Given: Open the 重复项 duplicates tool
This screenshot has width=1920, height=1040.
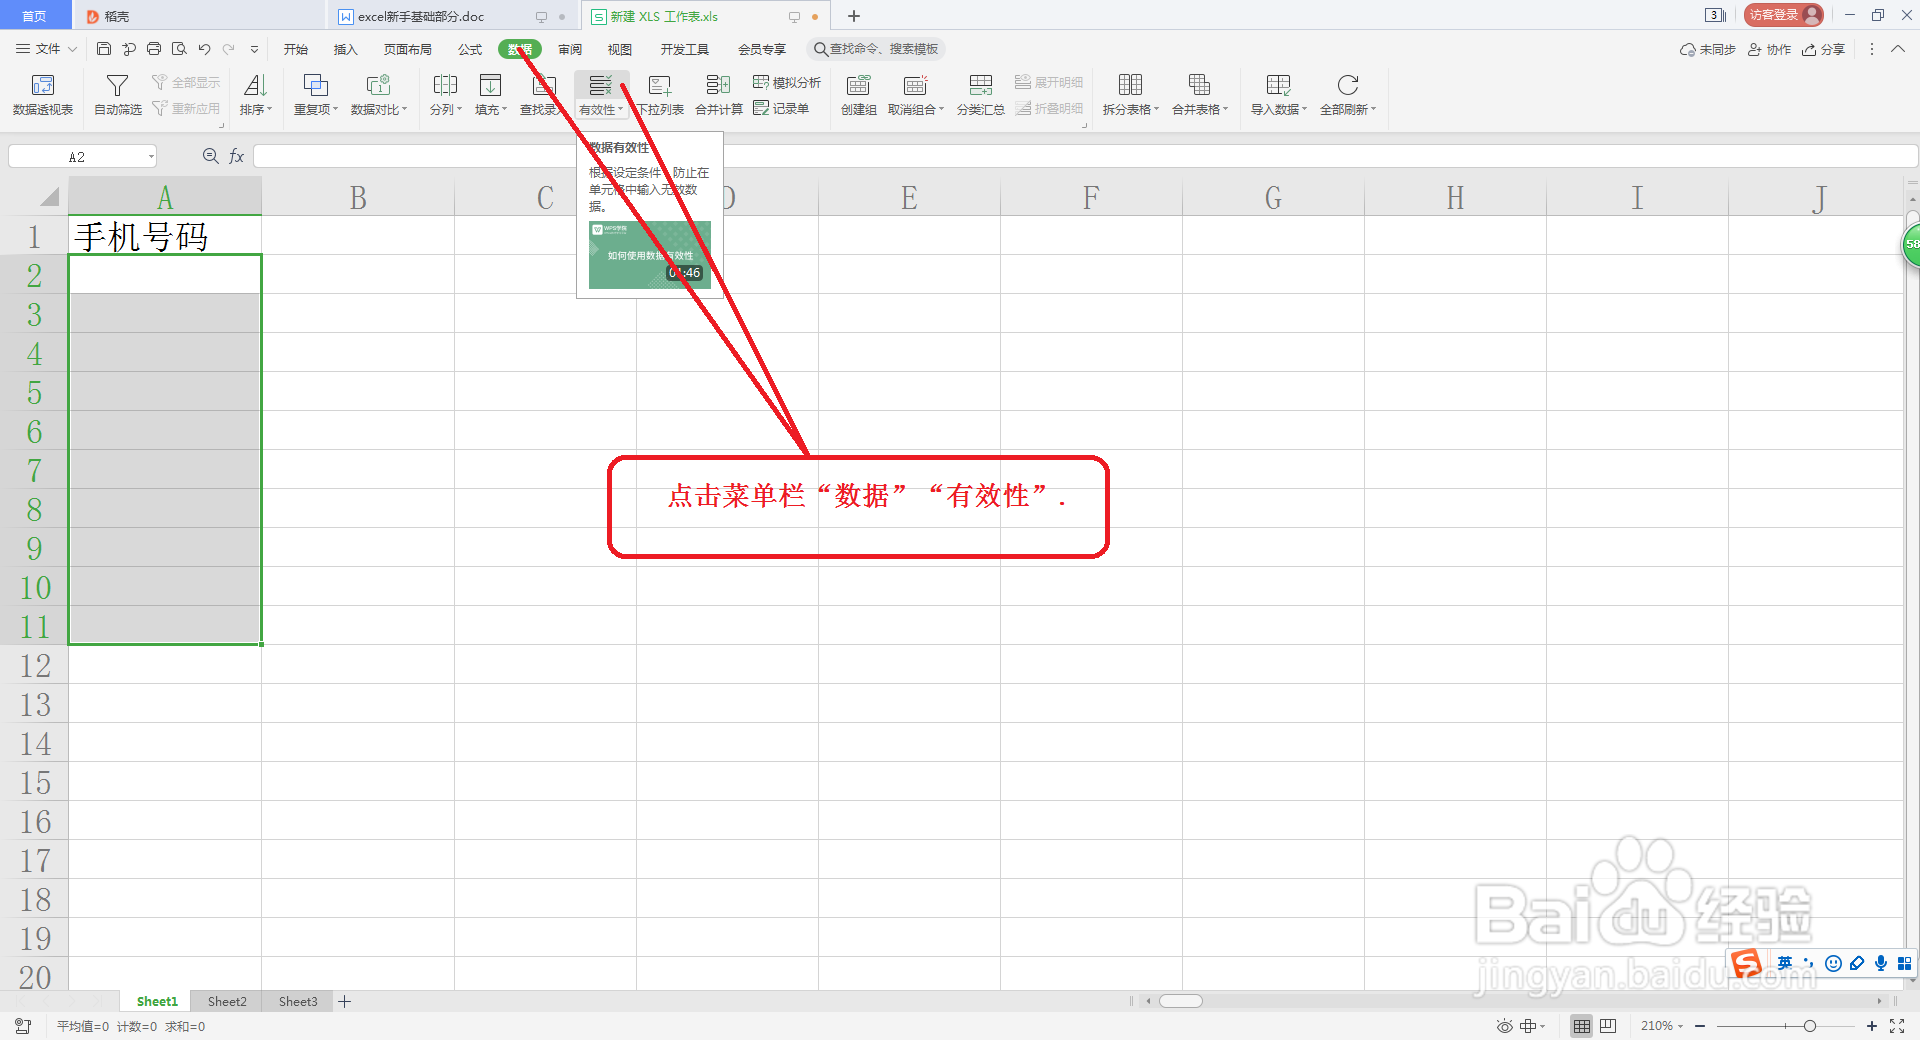Looking at the screenshot, I should click(313, 95).
